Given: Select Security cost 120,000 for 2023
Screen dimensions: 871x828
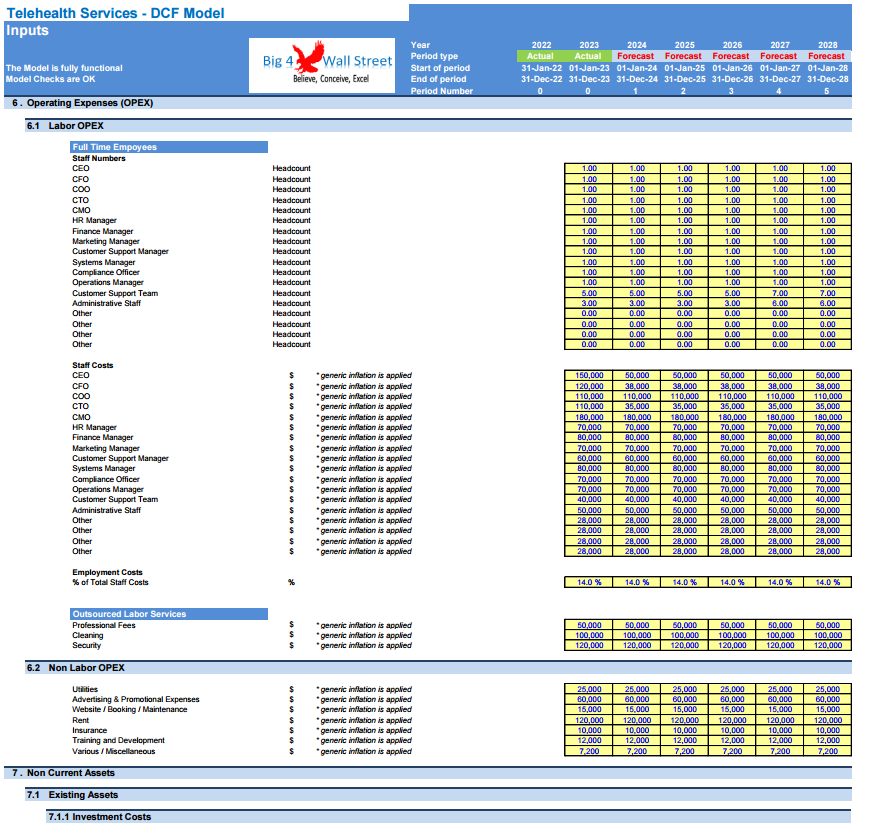Looking at the screenshot, I should (x=589, y=646).
